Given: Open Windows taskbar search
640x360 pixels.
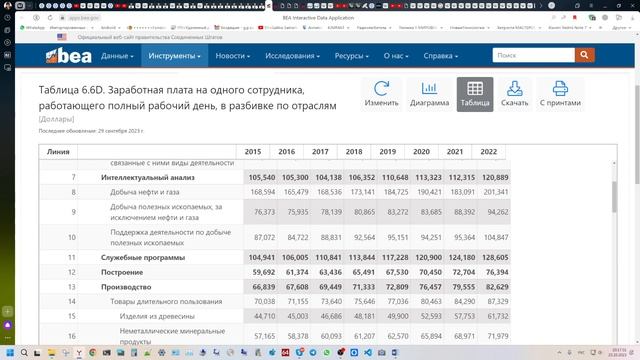Looking at the screenshot, I should click(x=24, y=353).
